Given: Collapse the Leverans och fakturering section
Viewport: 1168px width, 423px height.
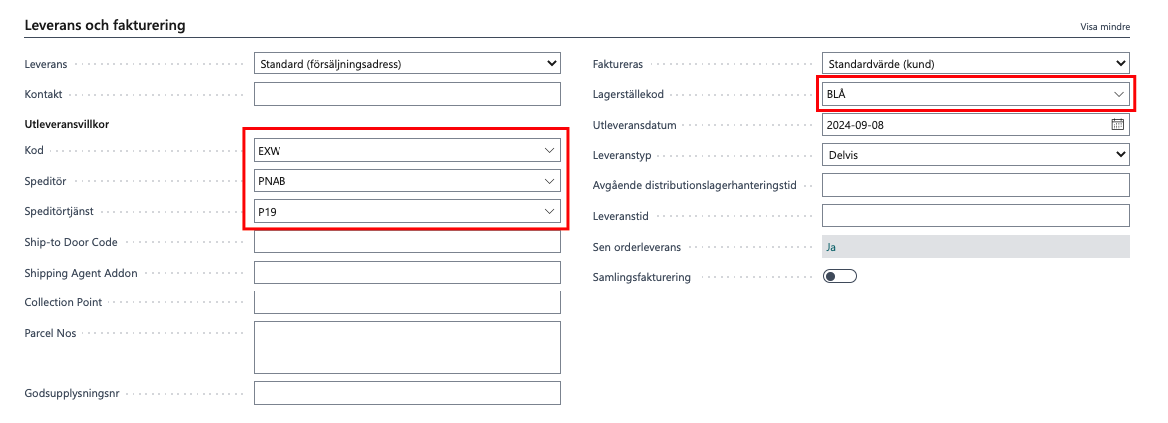Looking at the screenshot, I should click(105, 25).
